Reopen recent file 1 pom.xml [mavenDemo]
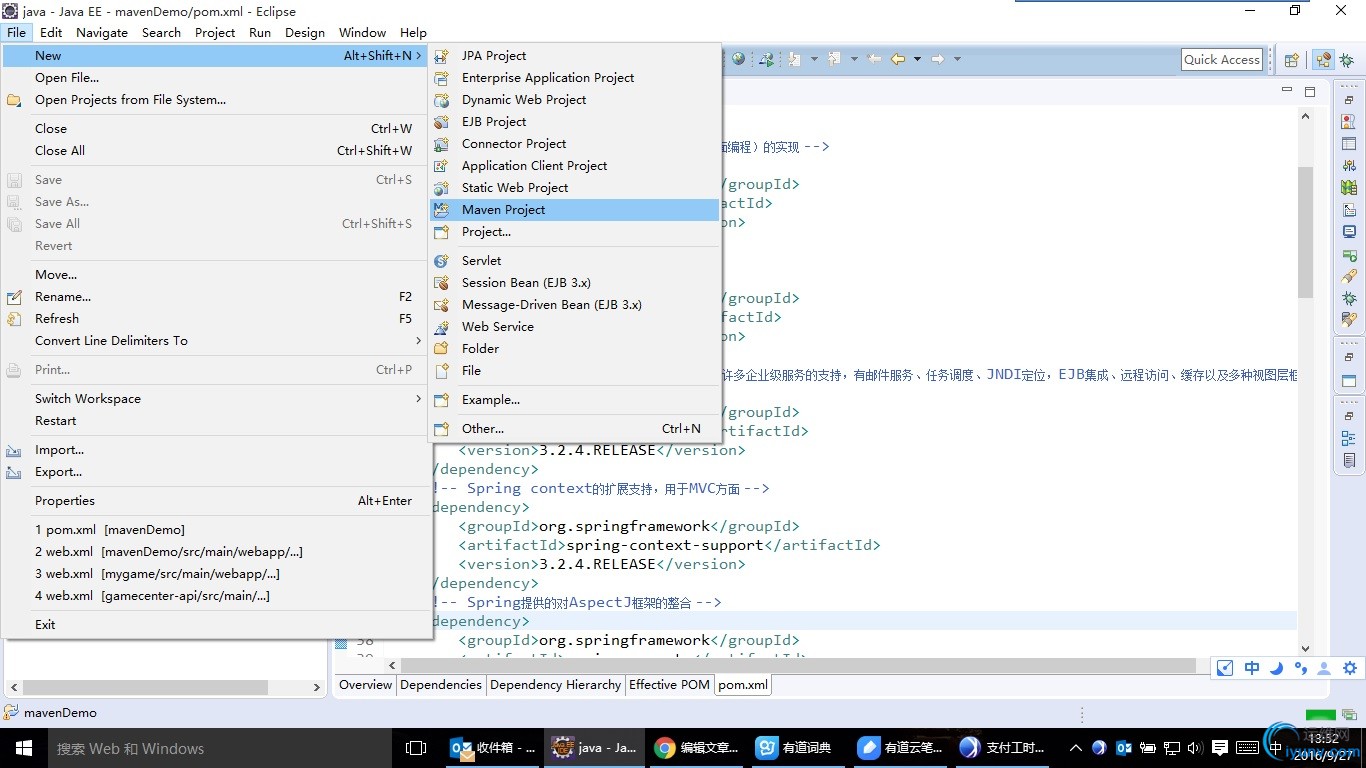The width and height of the screenshot is (1366, 768). [x=216, y=529]
